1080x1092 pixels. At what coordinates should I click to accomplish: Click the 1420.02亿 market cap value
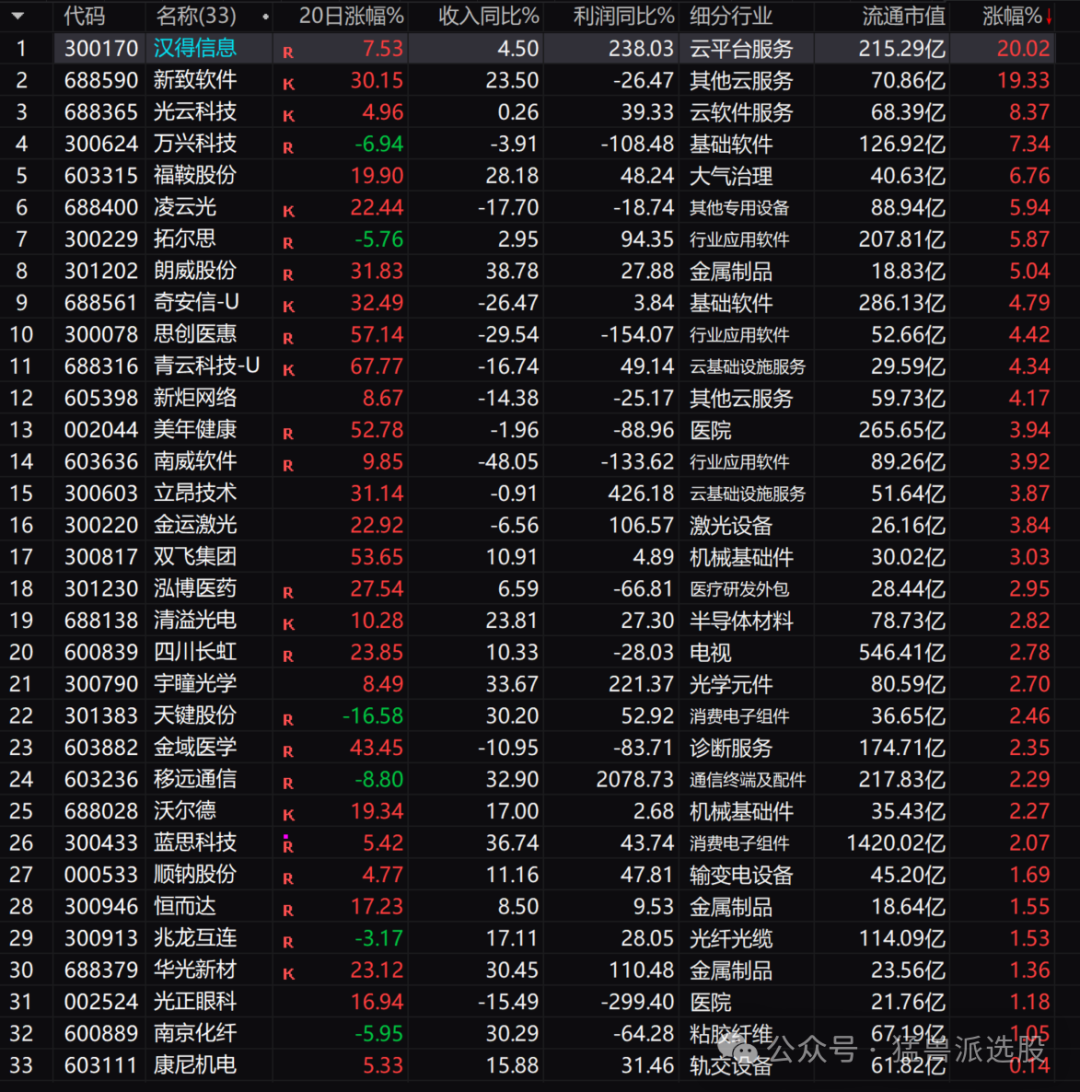tap(896, 843)
